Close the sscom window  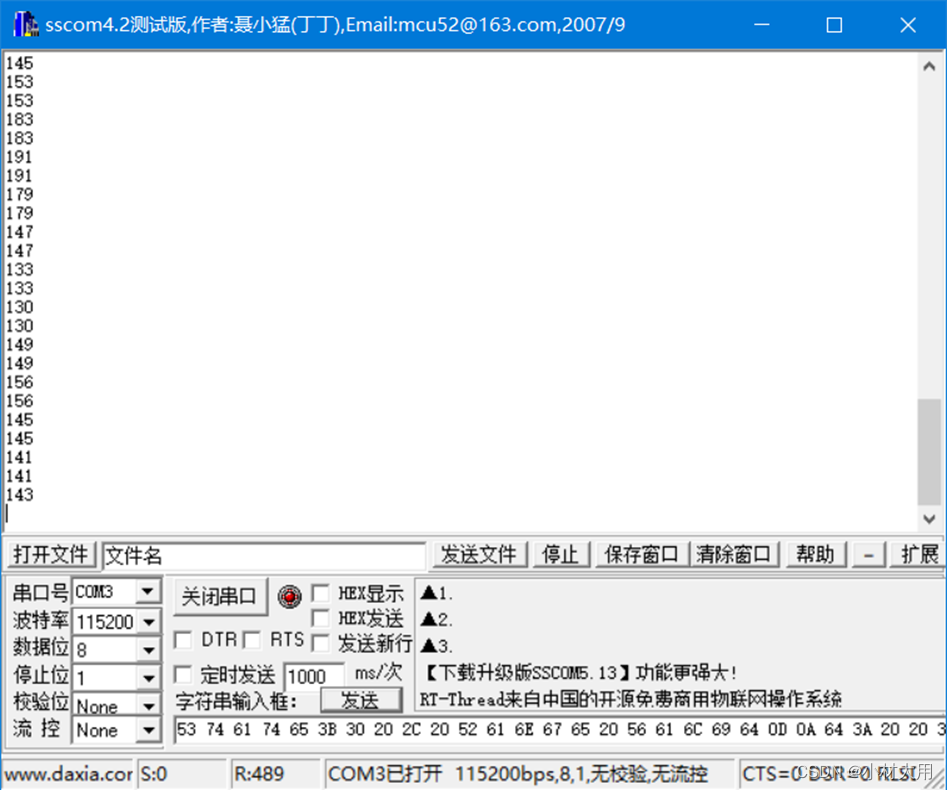(908, 25)
